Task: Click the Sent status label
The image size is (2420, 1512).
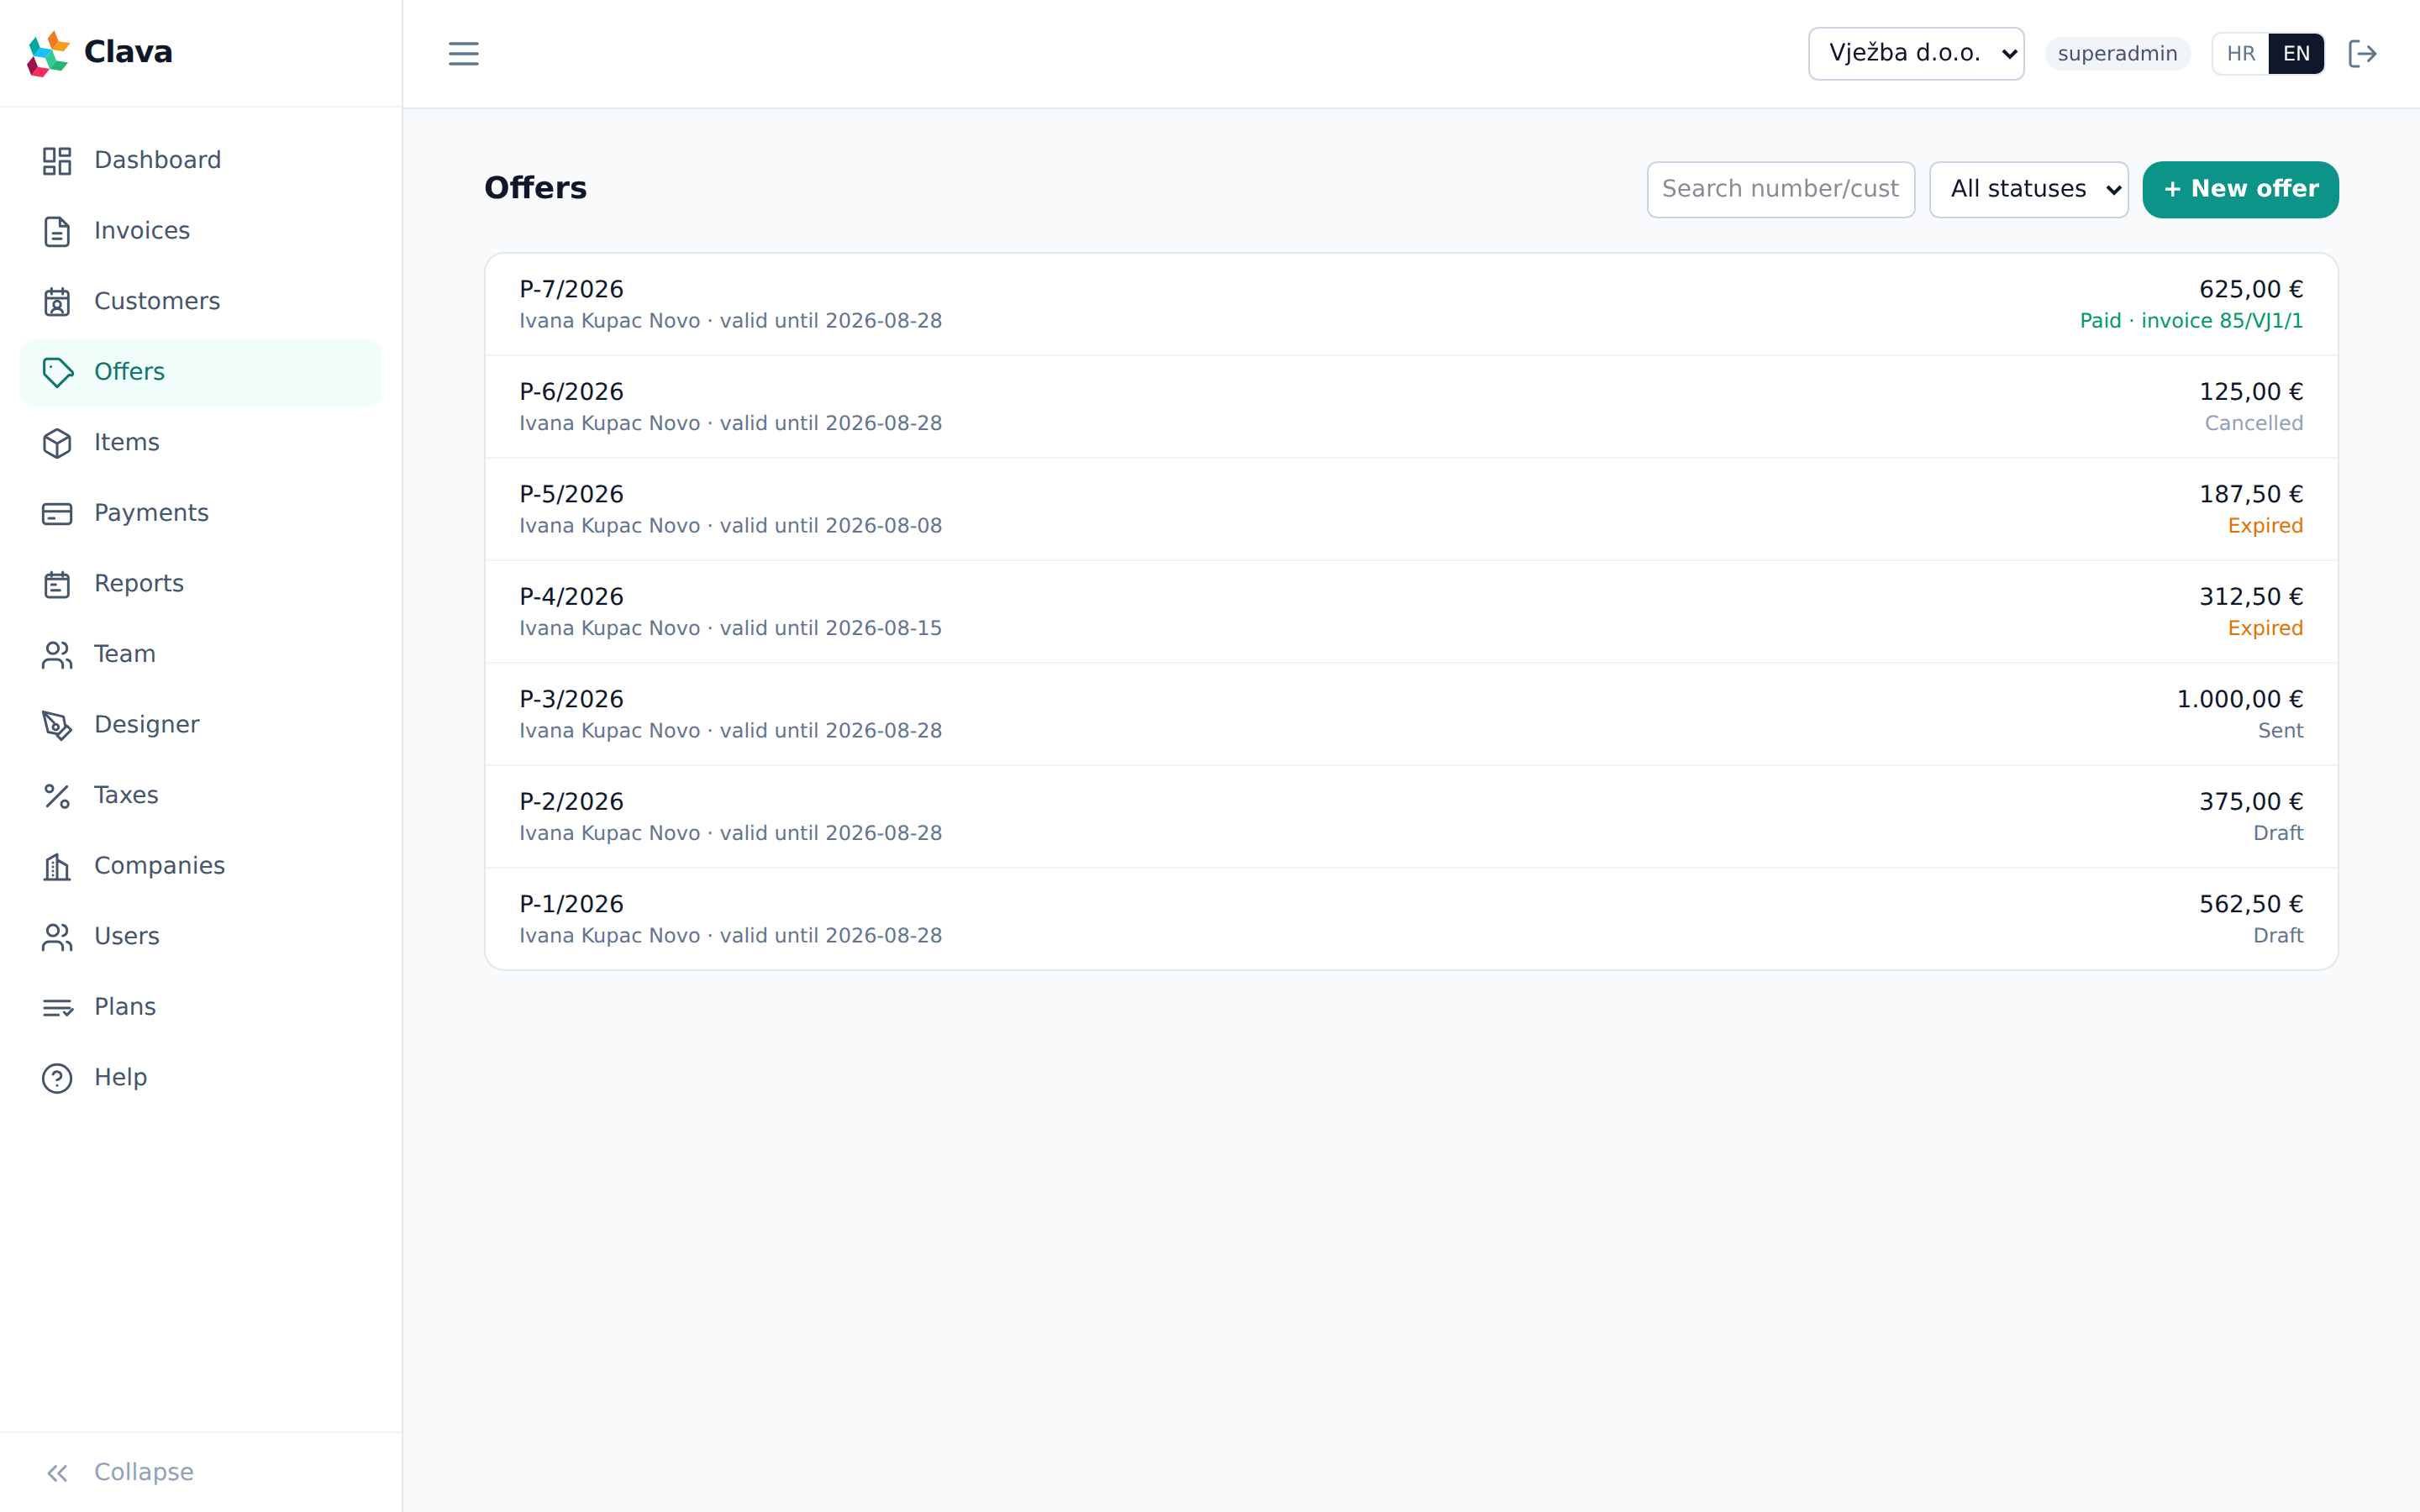Action: [x=2280, y=731]
